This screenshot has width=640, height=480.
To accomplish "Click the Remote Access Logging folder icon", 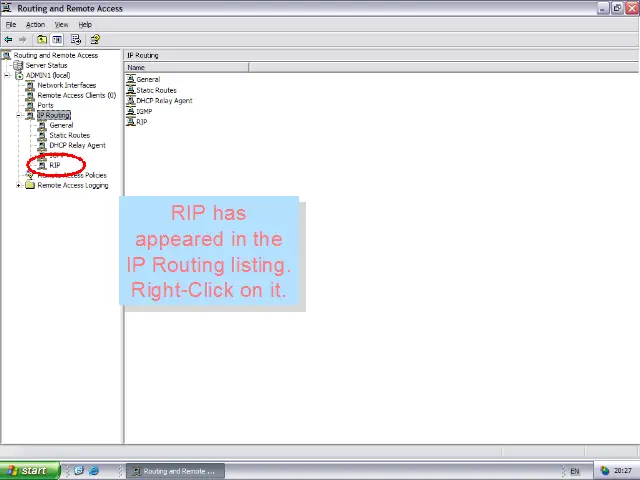I will [30, 185].
